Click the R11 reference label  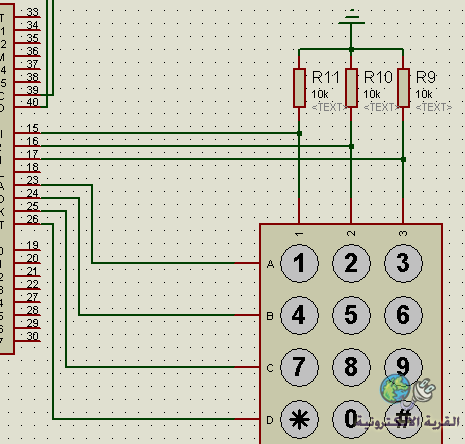point(325,78)
